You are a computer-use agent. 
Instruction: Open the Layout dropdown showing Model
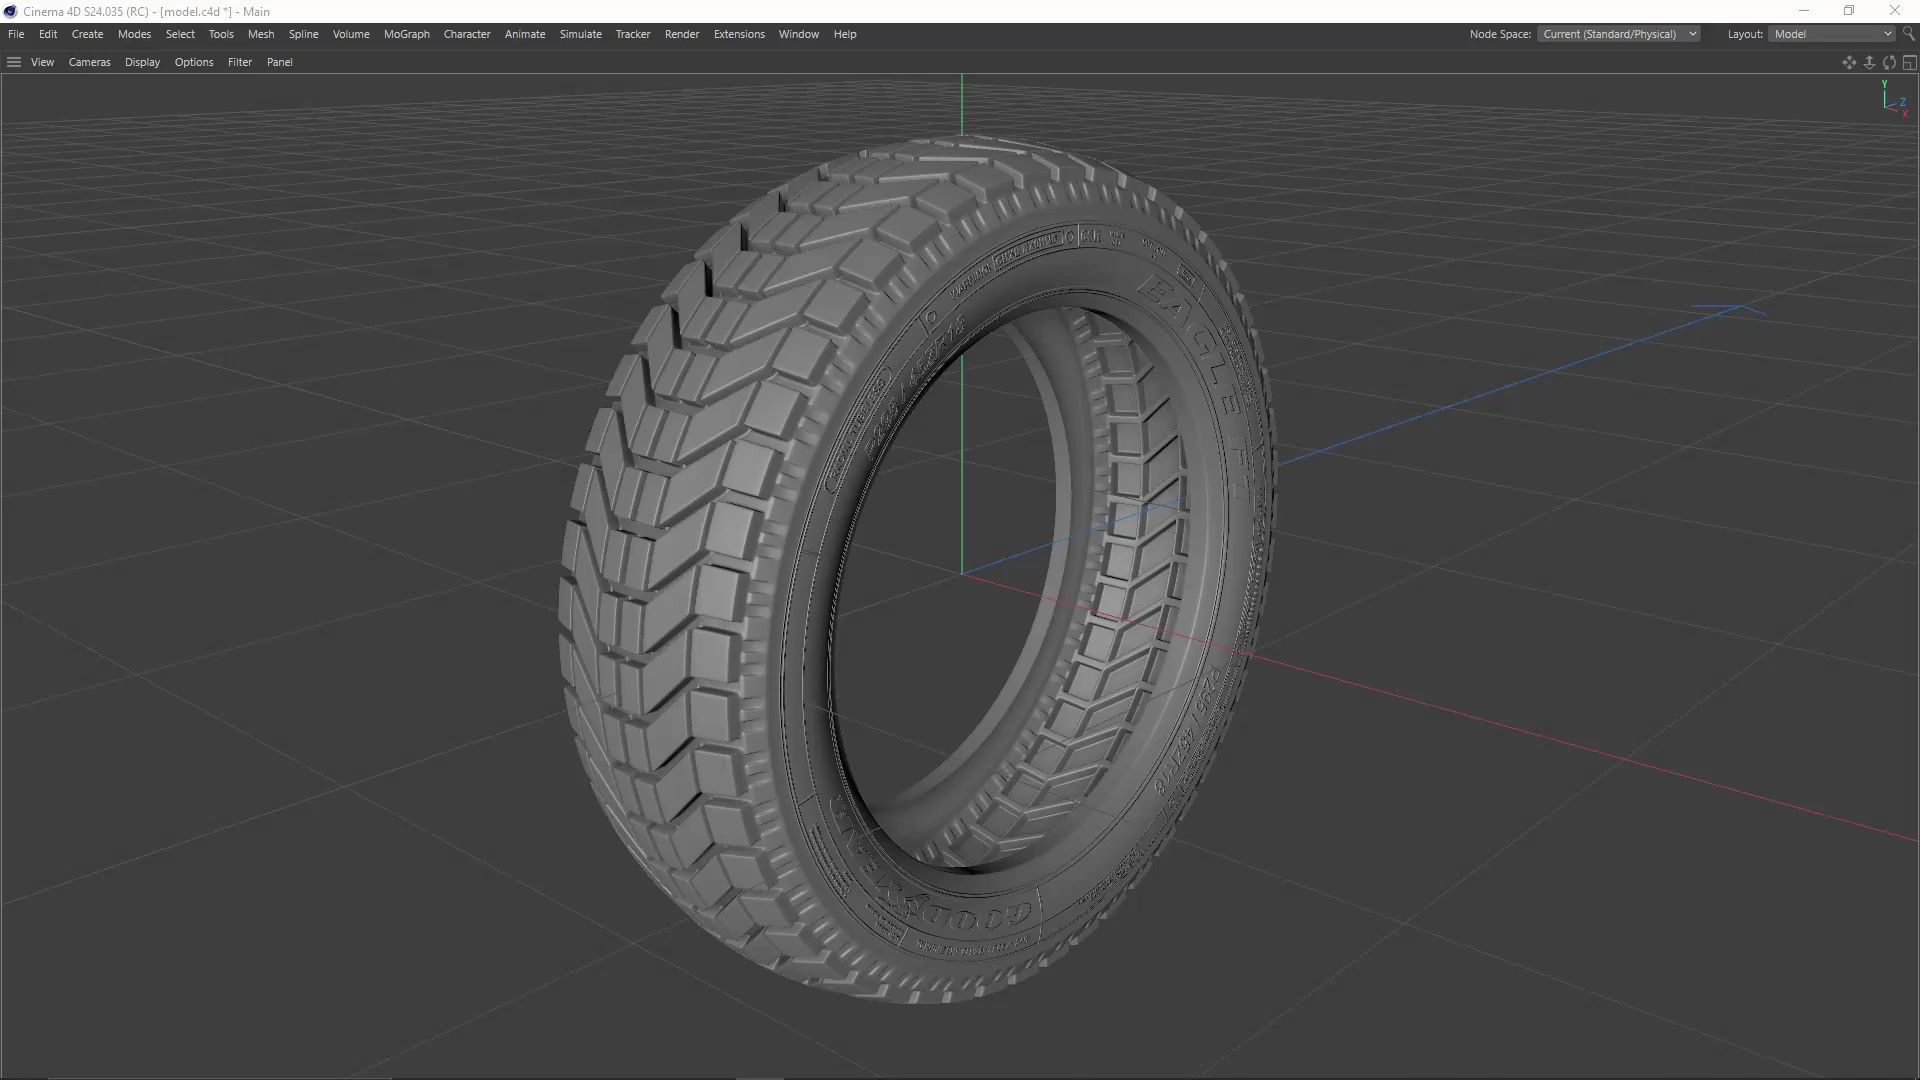click(1832, 34)
